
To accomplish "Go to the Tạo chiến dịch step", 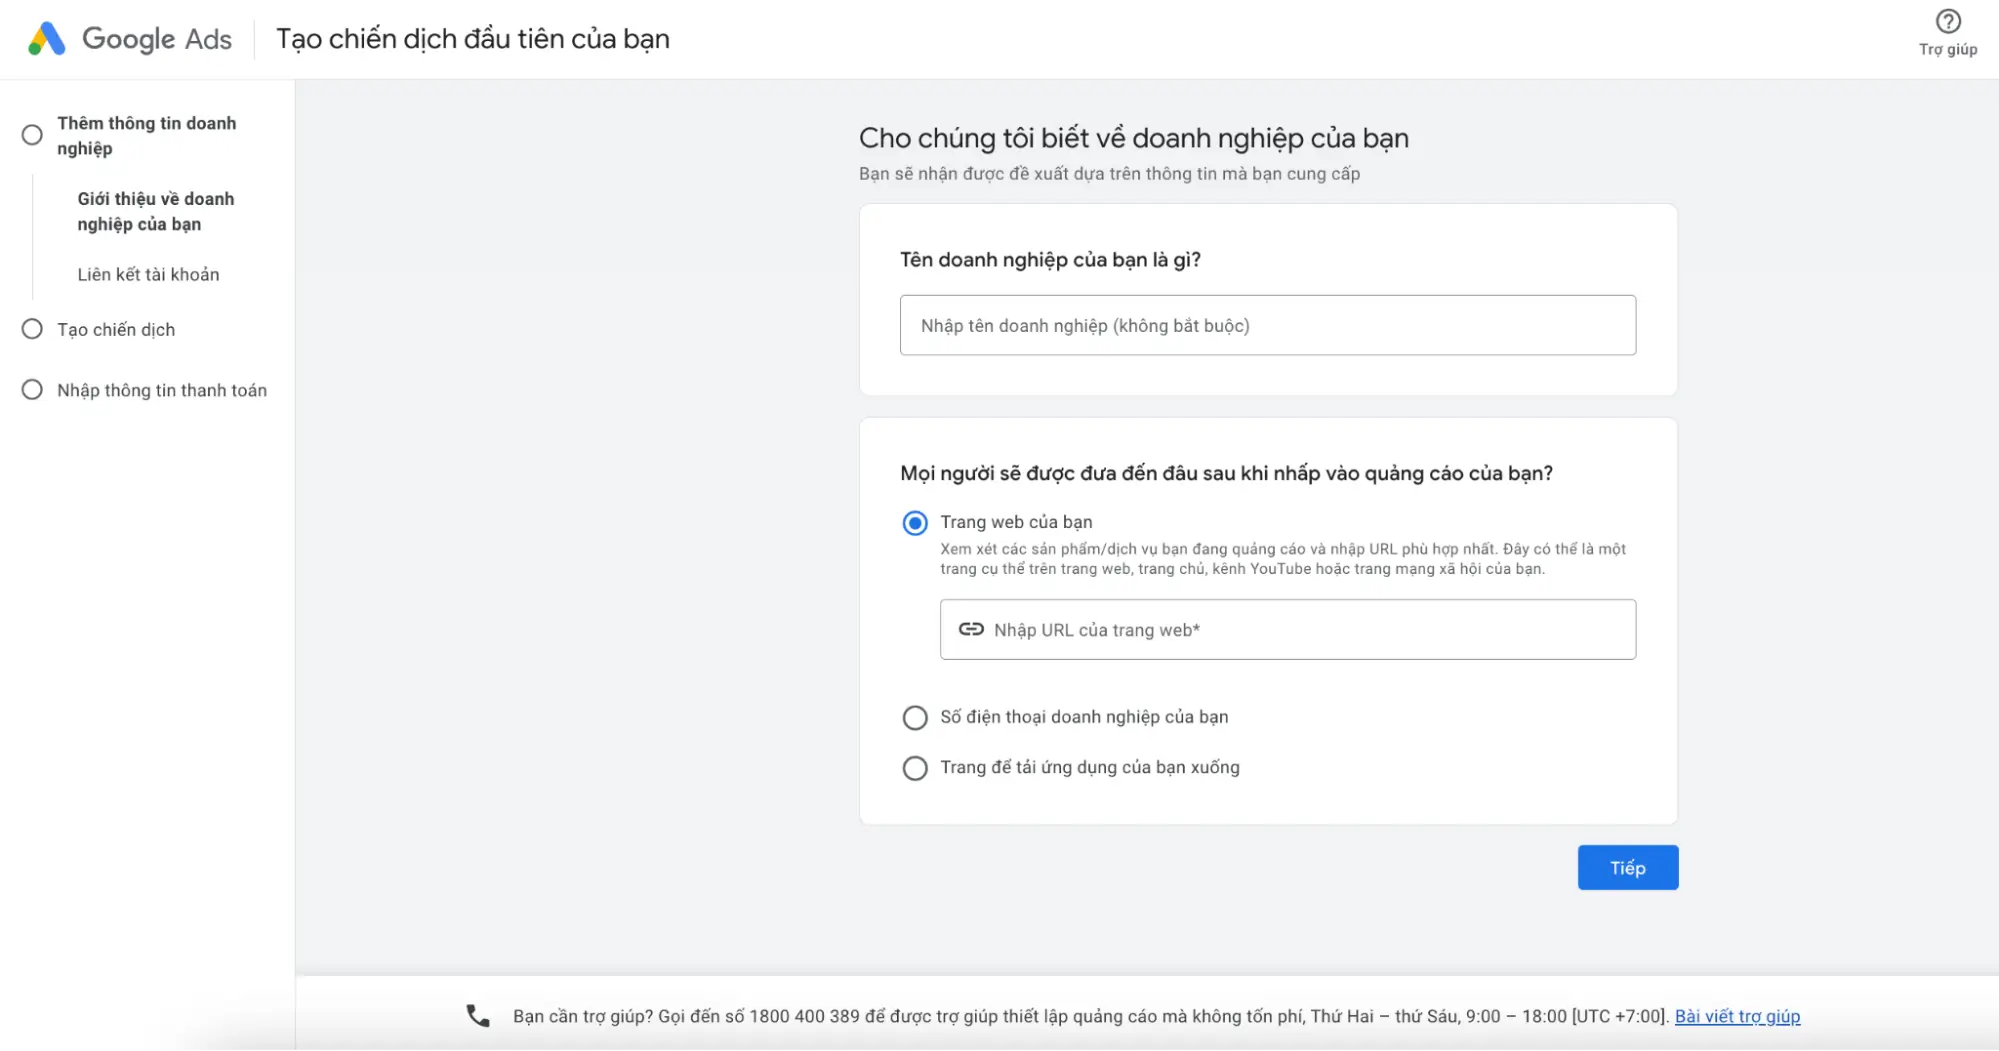I will click(116, 329).
